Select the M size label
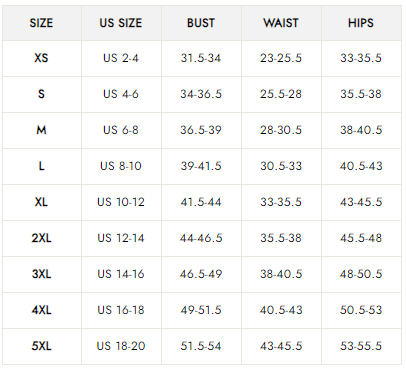Screen dimensions: 406x369 click(41, 130)
